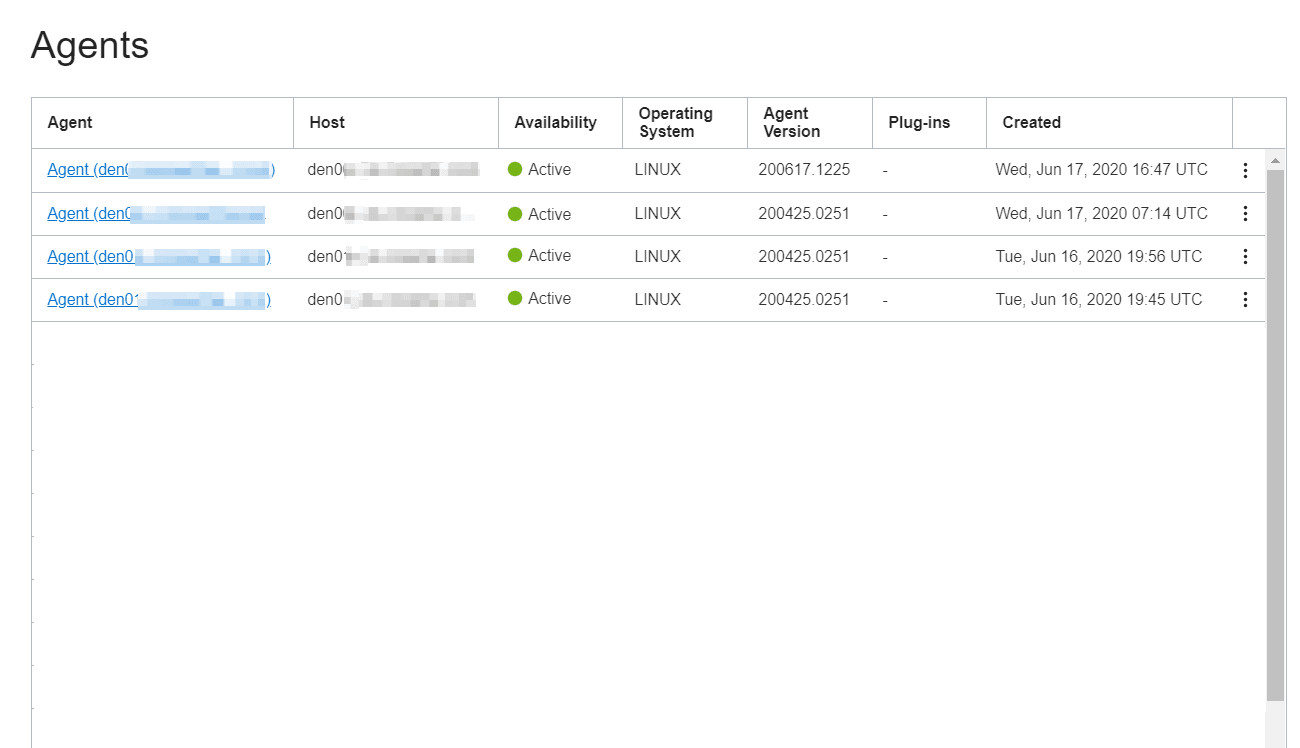Click the Host column header
This screenshot has width=1300, height=748.
[327, 122]
